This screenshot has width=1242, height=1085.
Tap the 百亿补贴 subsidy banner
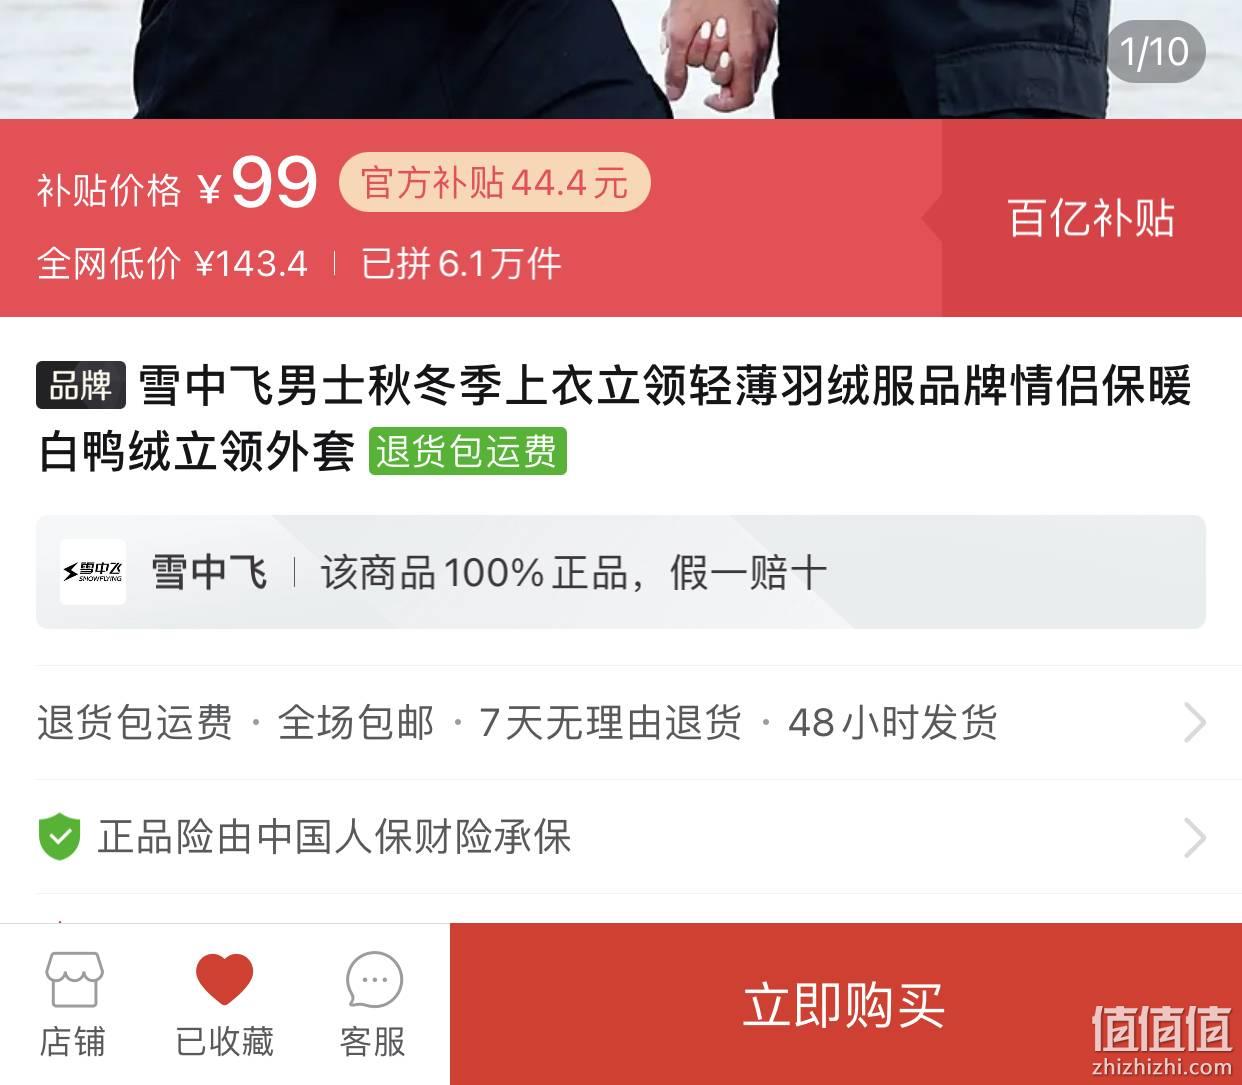[1091, 218]
